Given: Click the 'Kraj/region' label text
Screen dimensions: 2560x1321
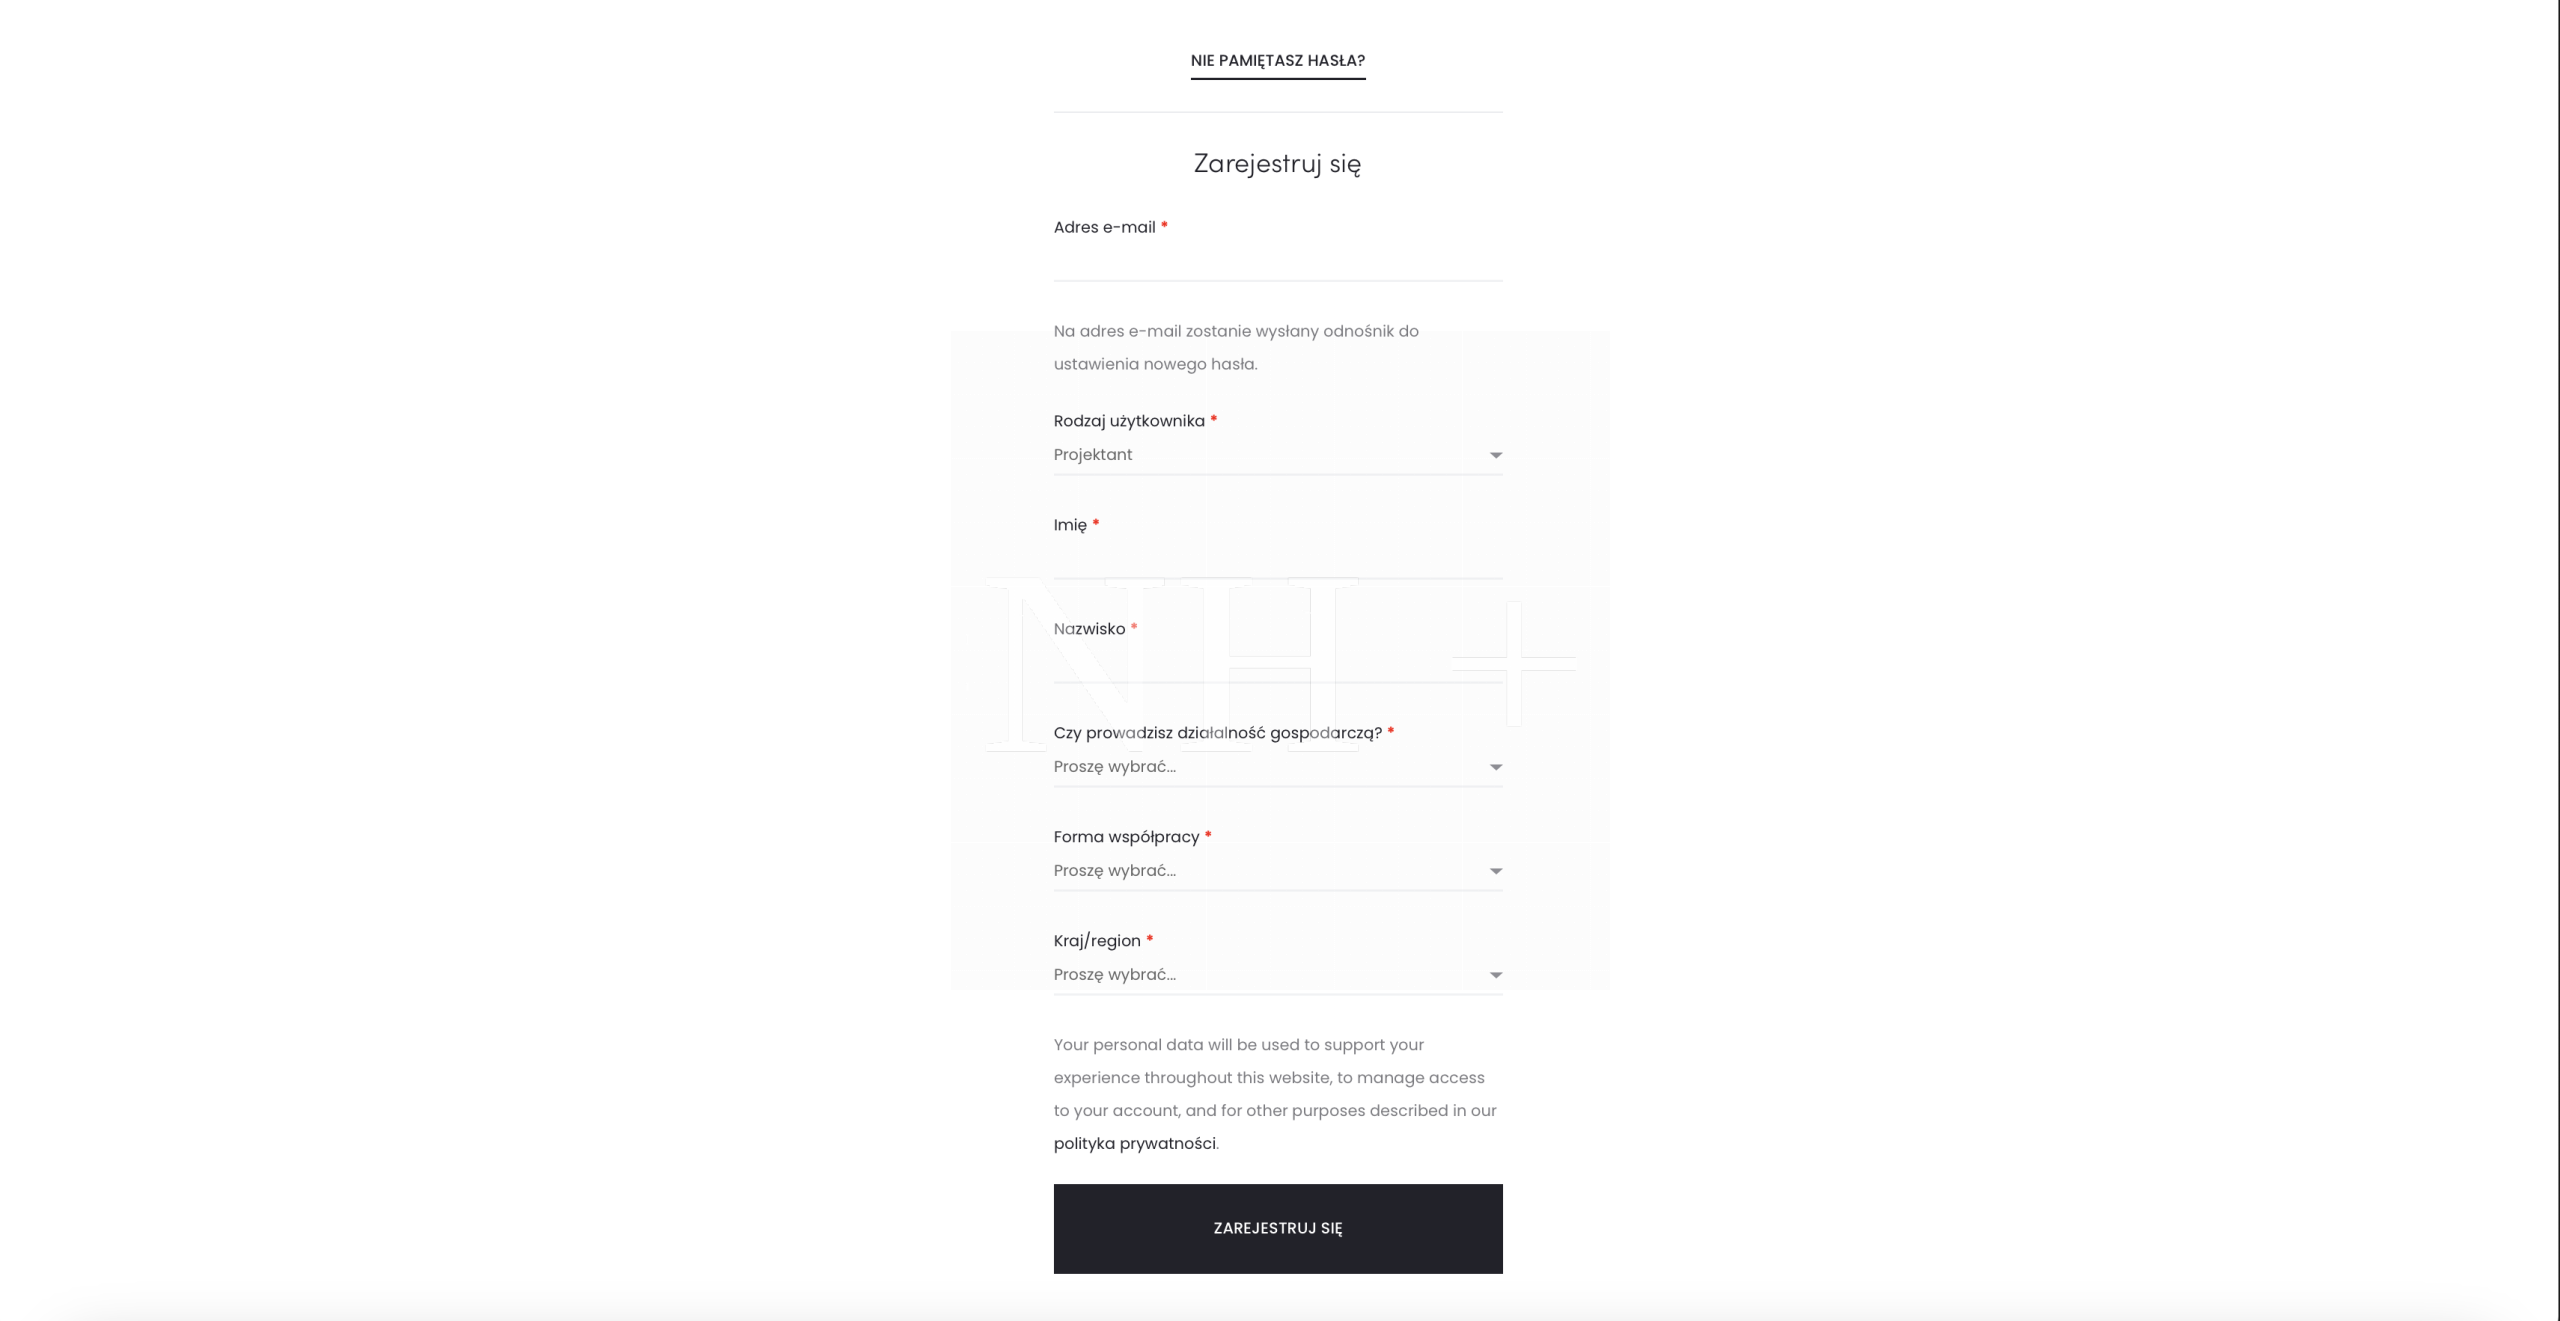Looking at the screenshot, I should point(1097,941).
